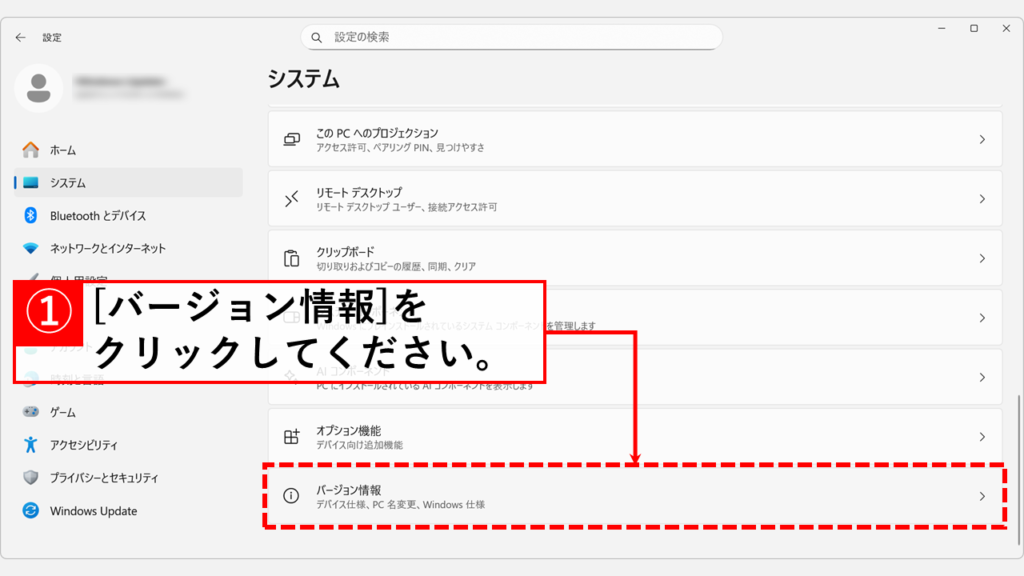Click the search magnifier icon
Viewport: 1024px width, 576px height.
(x=317, y=37)
